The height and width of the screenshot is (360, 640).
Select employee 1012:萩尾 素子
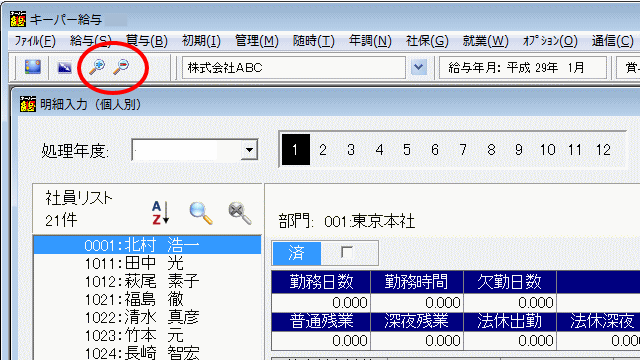coord(147,281)
